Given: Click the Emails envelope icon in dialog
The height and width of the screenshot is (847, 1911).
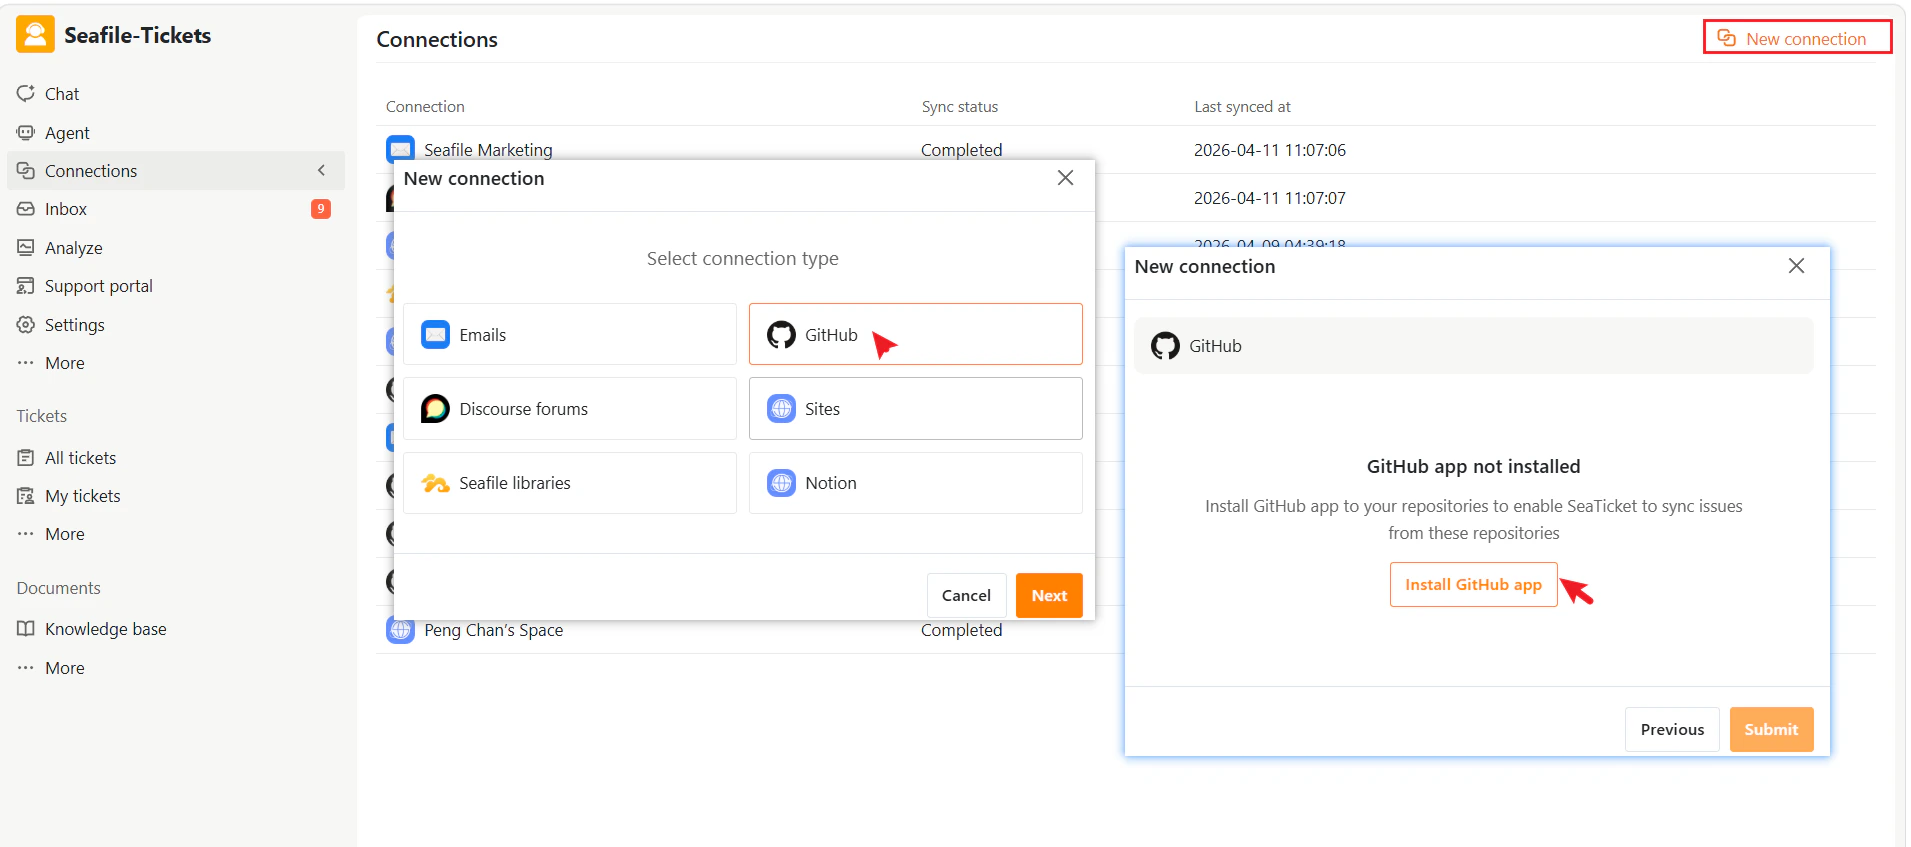Looking at the screenshot, I should pyautogui.click(x=435, y=334).
